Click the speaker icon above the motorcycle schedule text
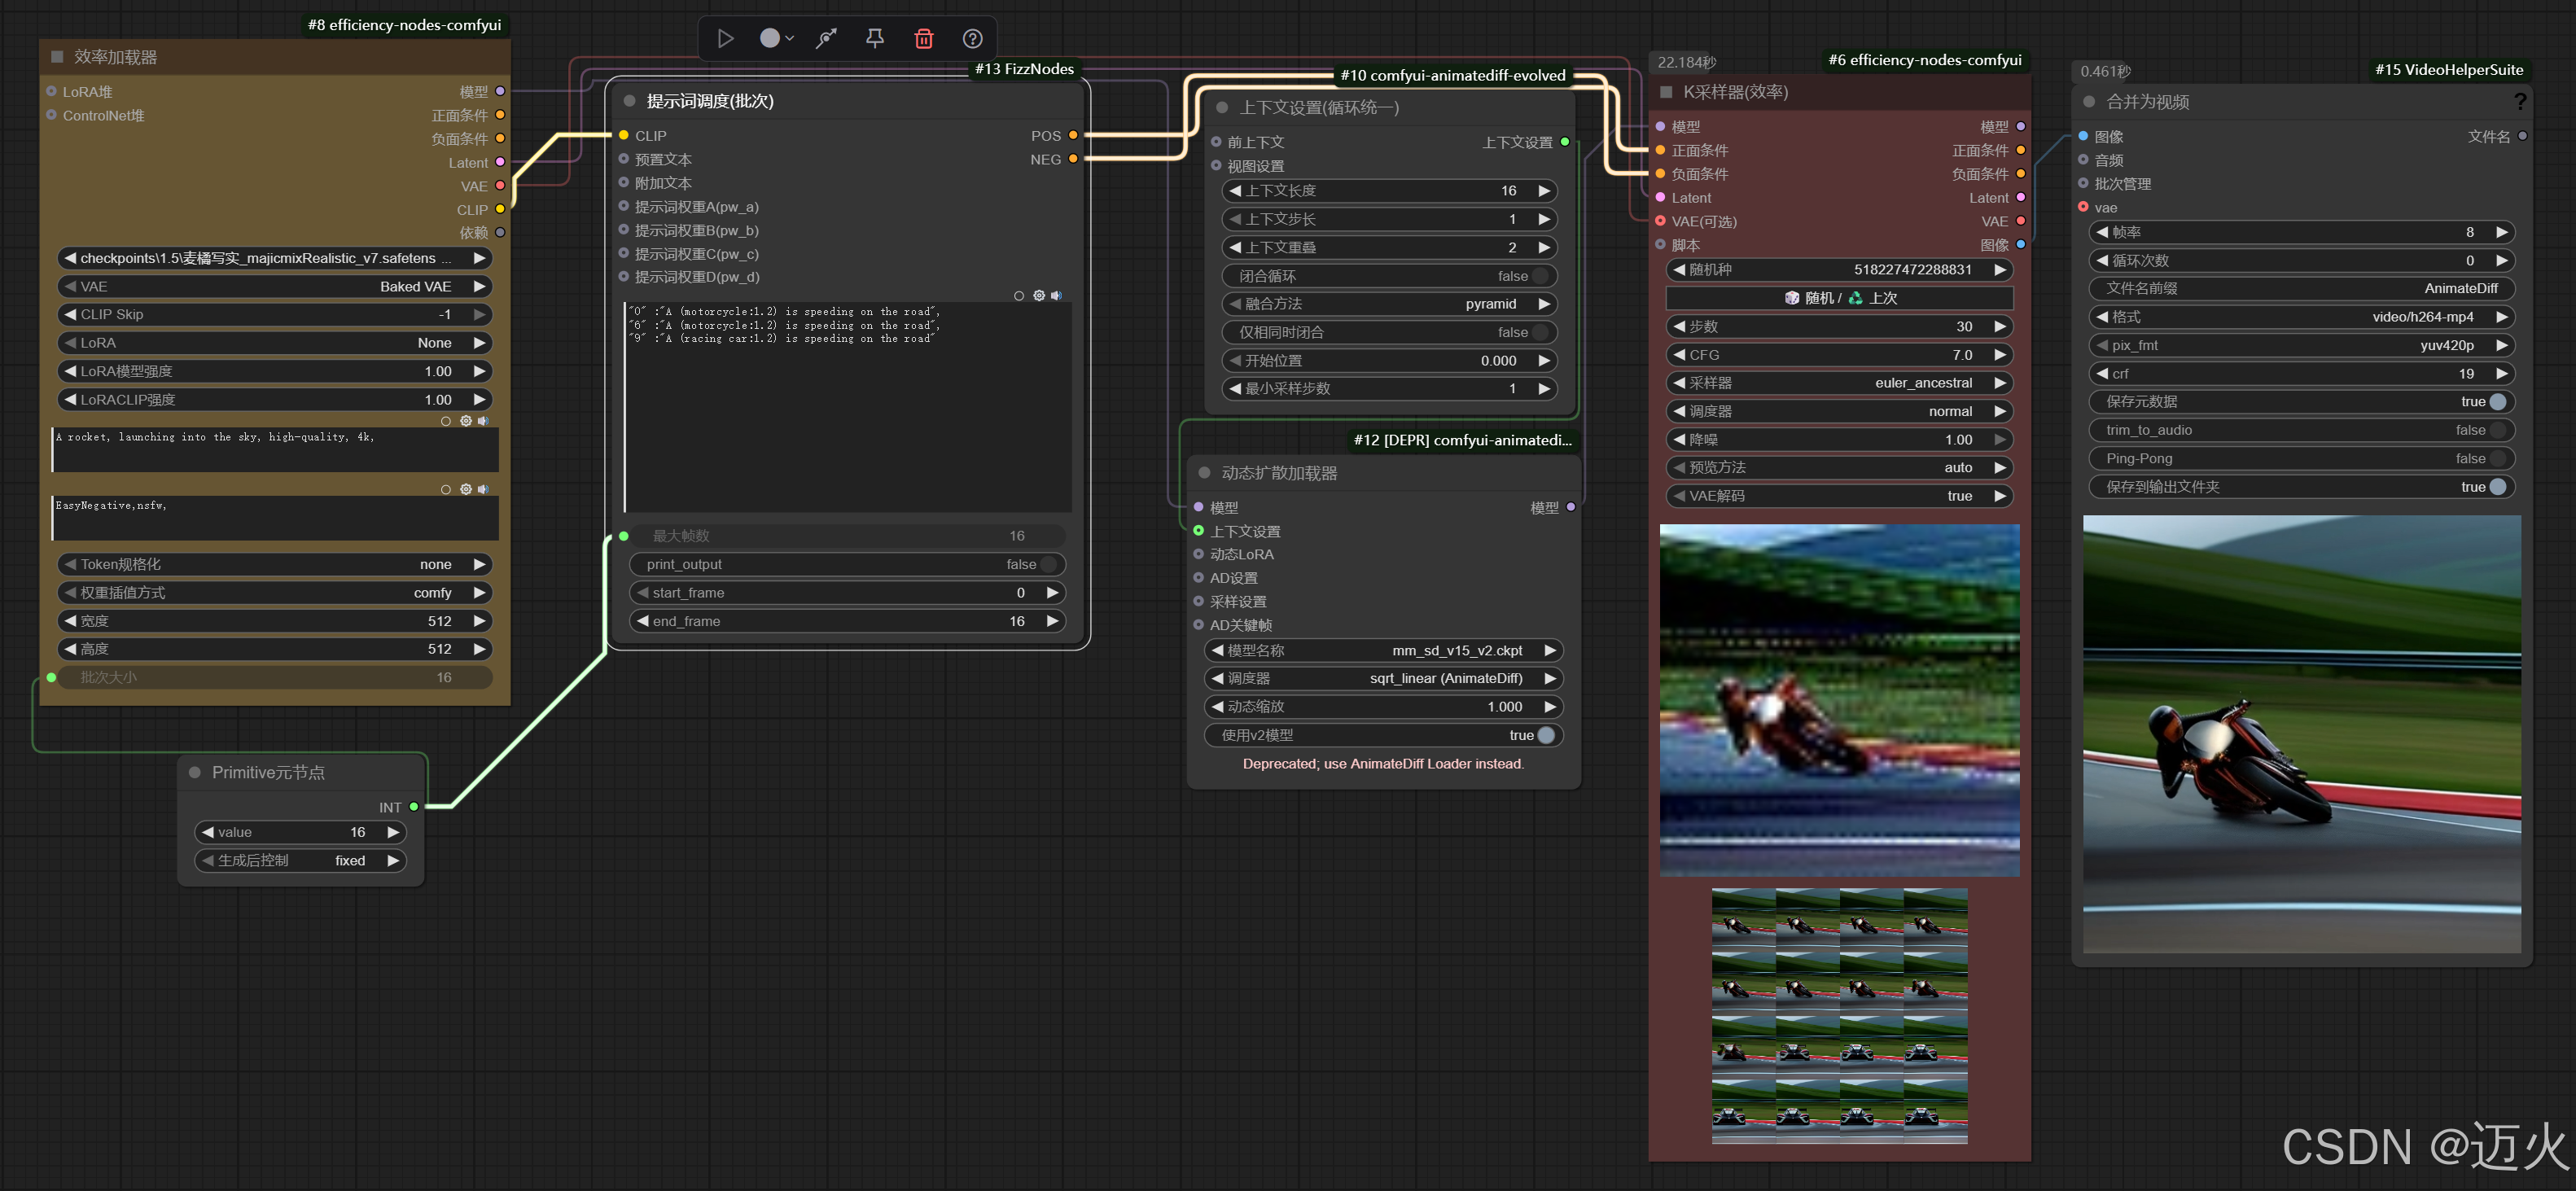The height and width of the screenshot is (1191, 2576). 1056,295
